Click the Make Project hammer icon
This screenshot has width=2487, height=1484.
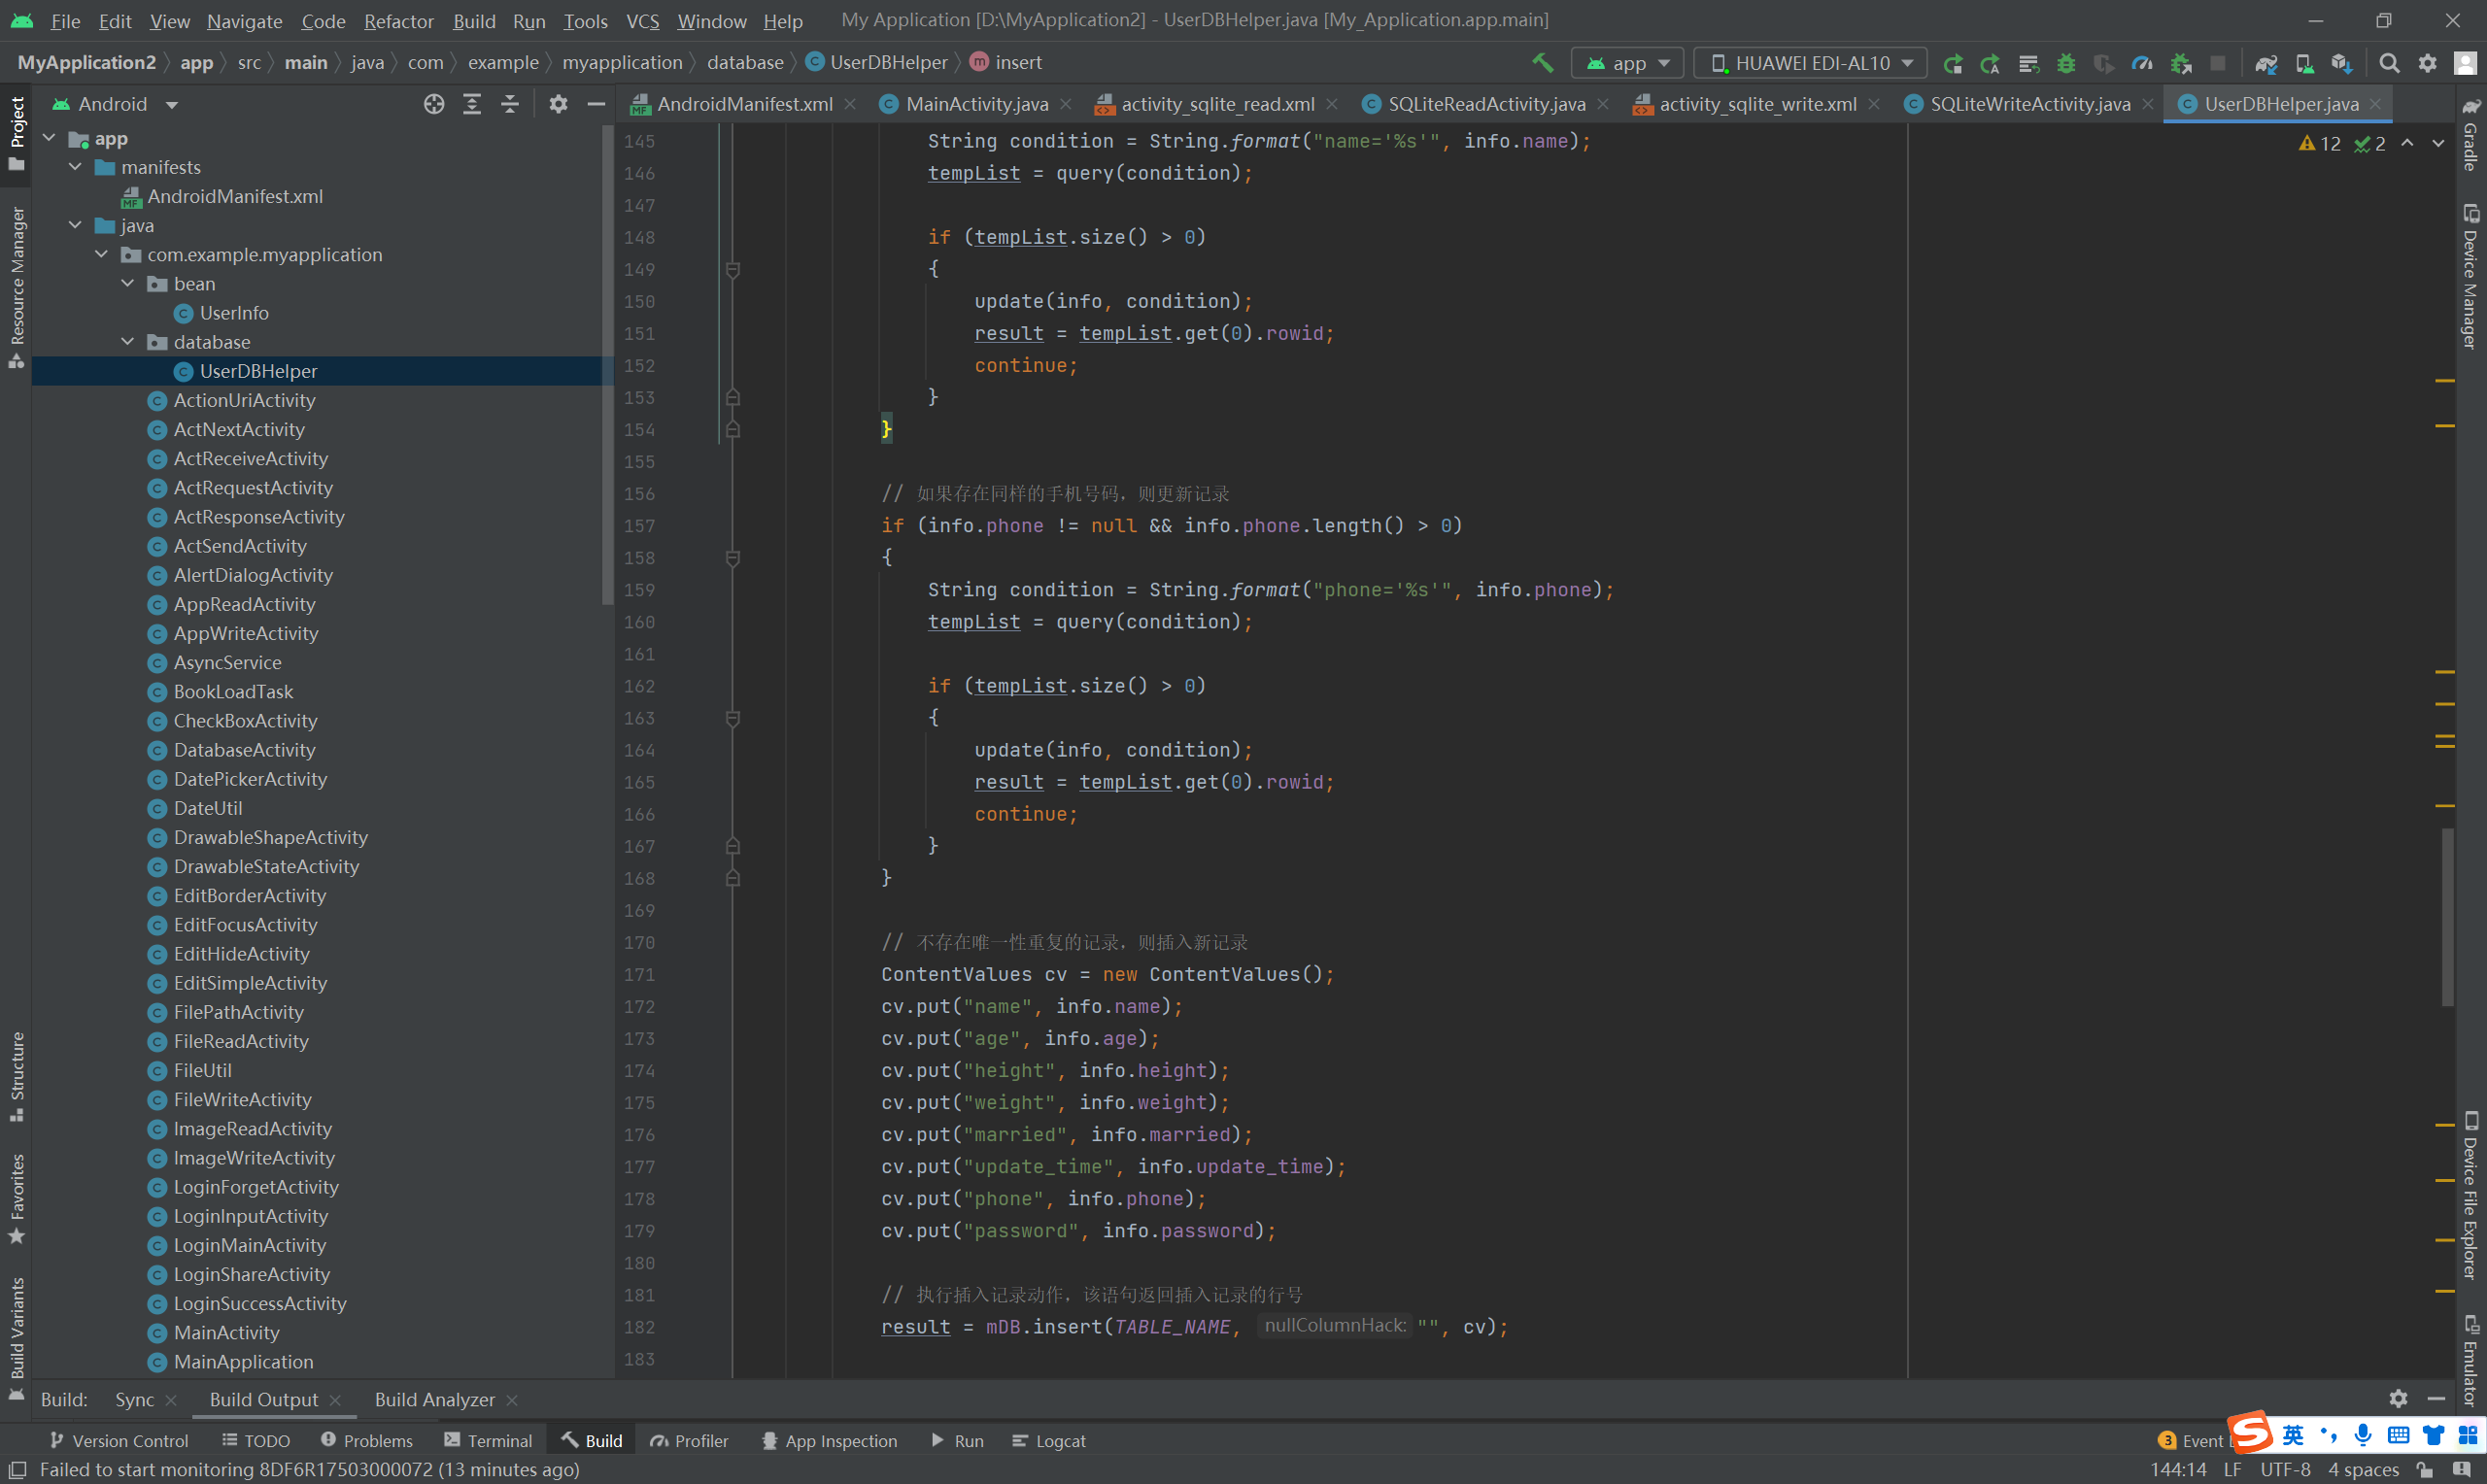pyautogui.click(x=1543, y=63)
